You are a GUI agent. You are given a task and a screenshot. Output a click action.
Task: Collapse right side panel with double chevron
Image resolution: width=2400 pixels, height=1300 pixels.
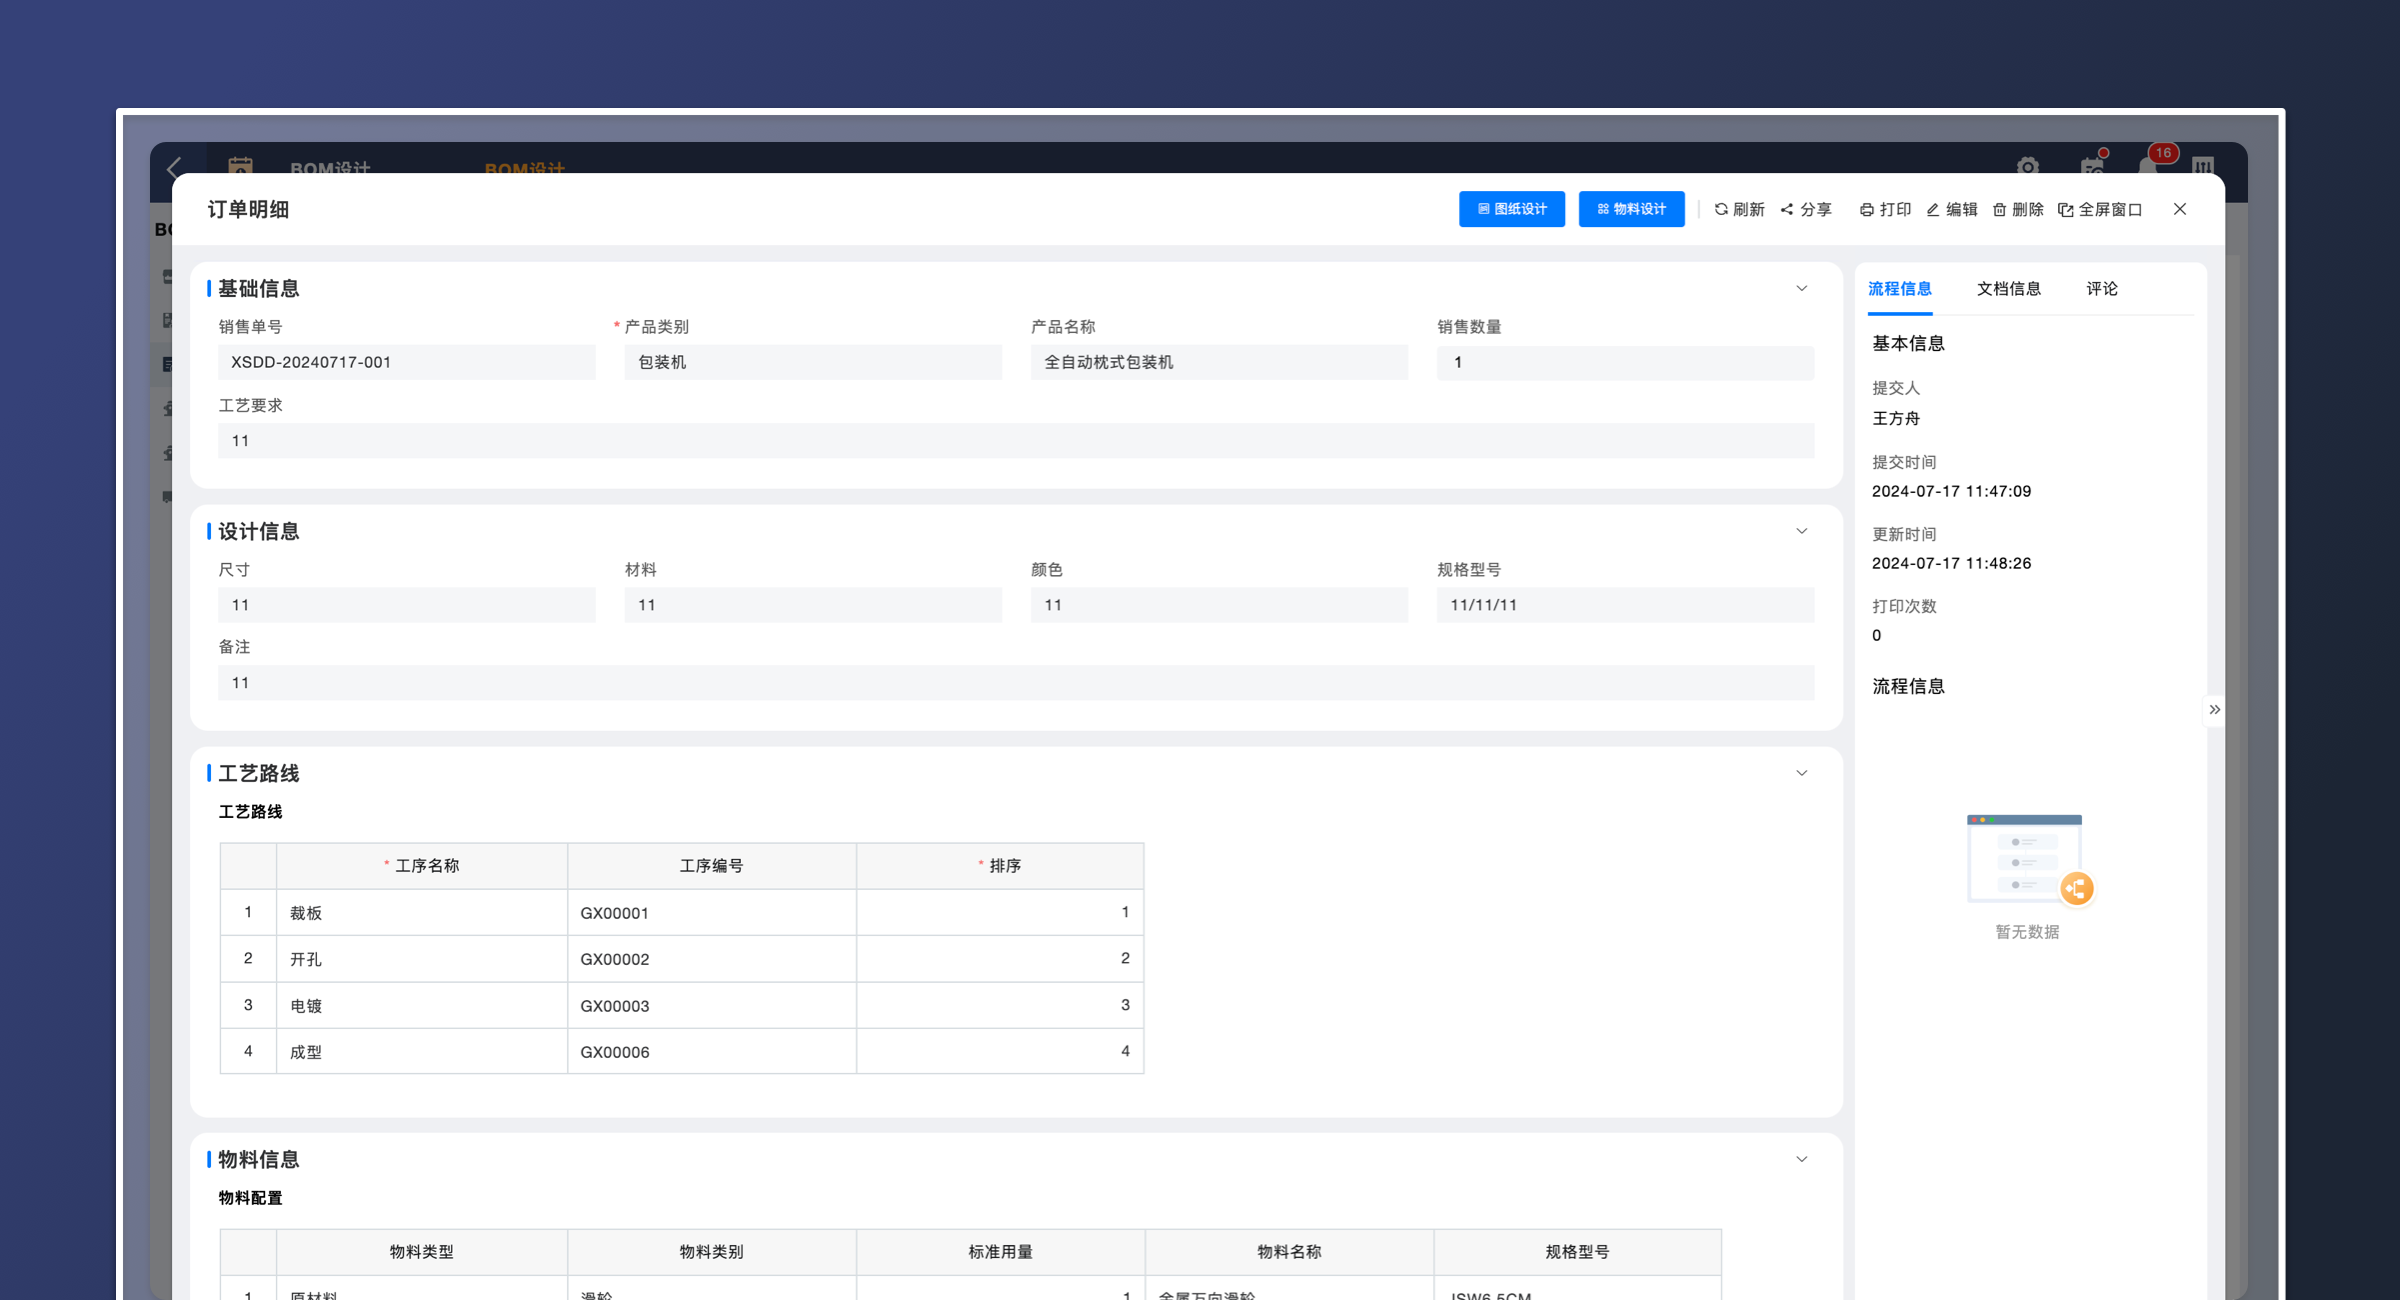pos(2214,709)
